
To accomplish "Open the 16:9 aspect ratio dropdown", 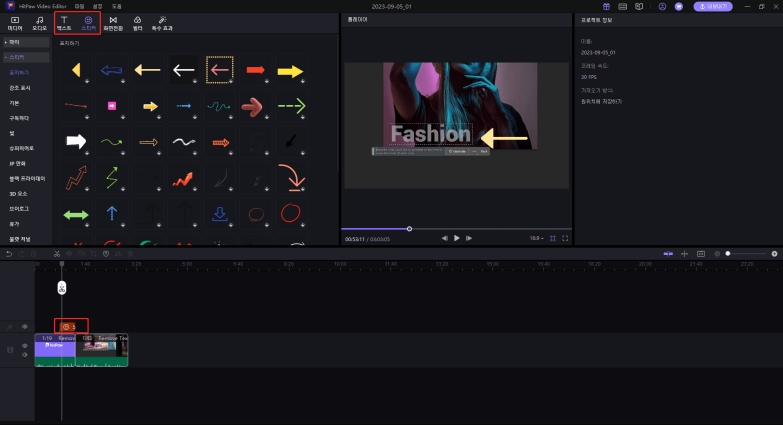I will (536, 238).
